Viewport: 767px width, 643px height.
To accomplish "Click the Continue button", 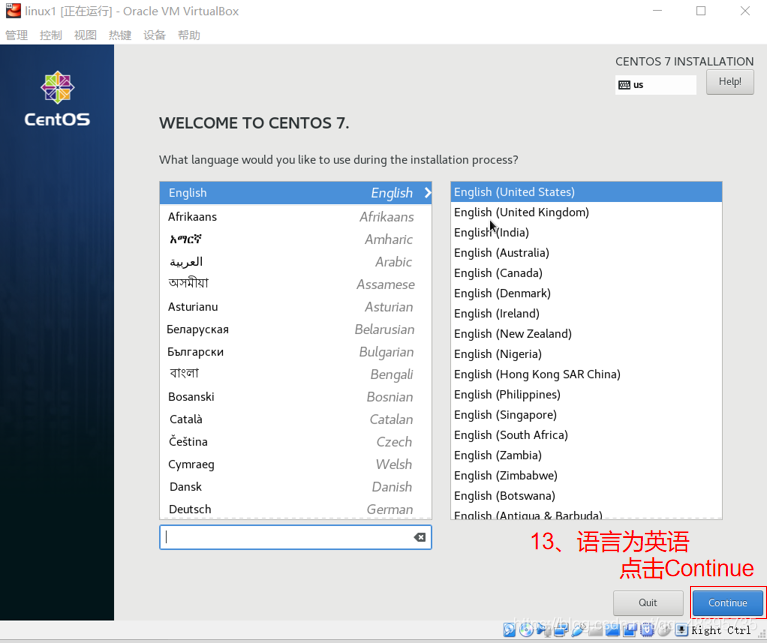I will click(x=727, y=602).
